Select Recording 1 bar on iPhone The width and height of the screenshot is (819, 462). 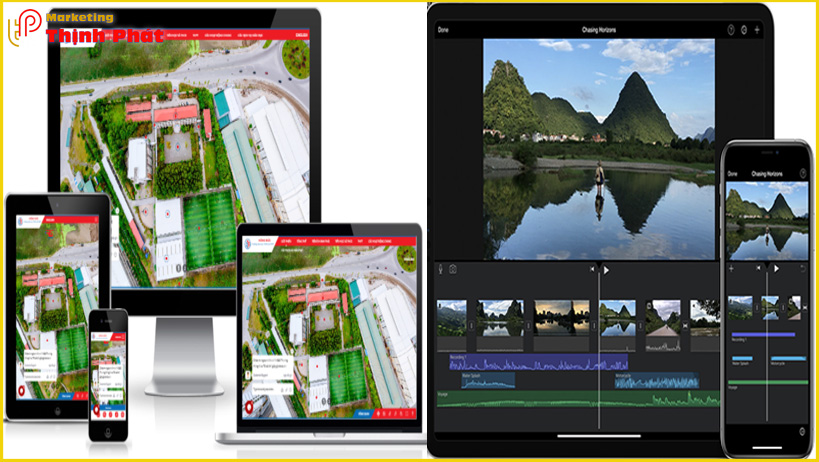coord(763,335)
